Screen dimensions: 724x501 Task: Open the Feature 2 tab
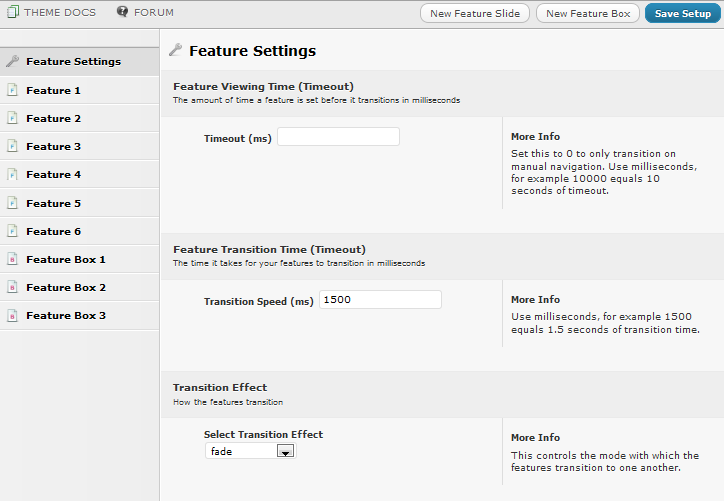79,118
